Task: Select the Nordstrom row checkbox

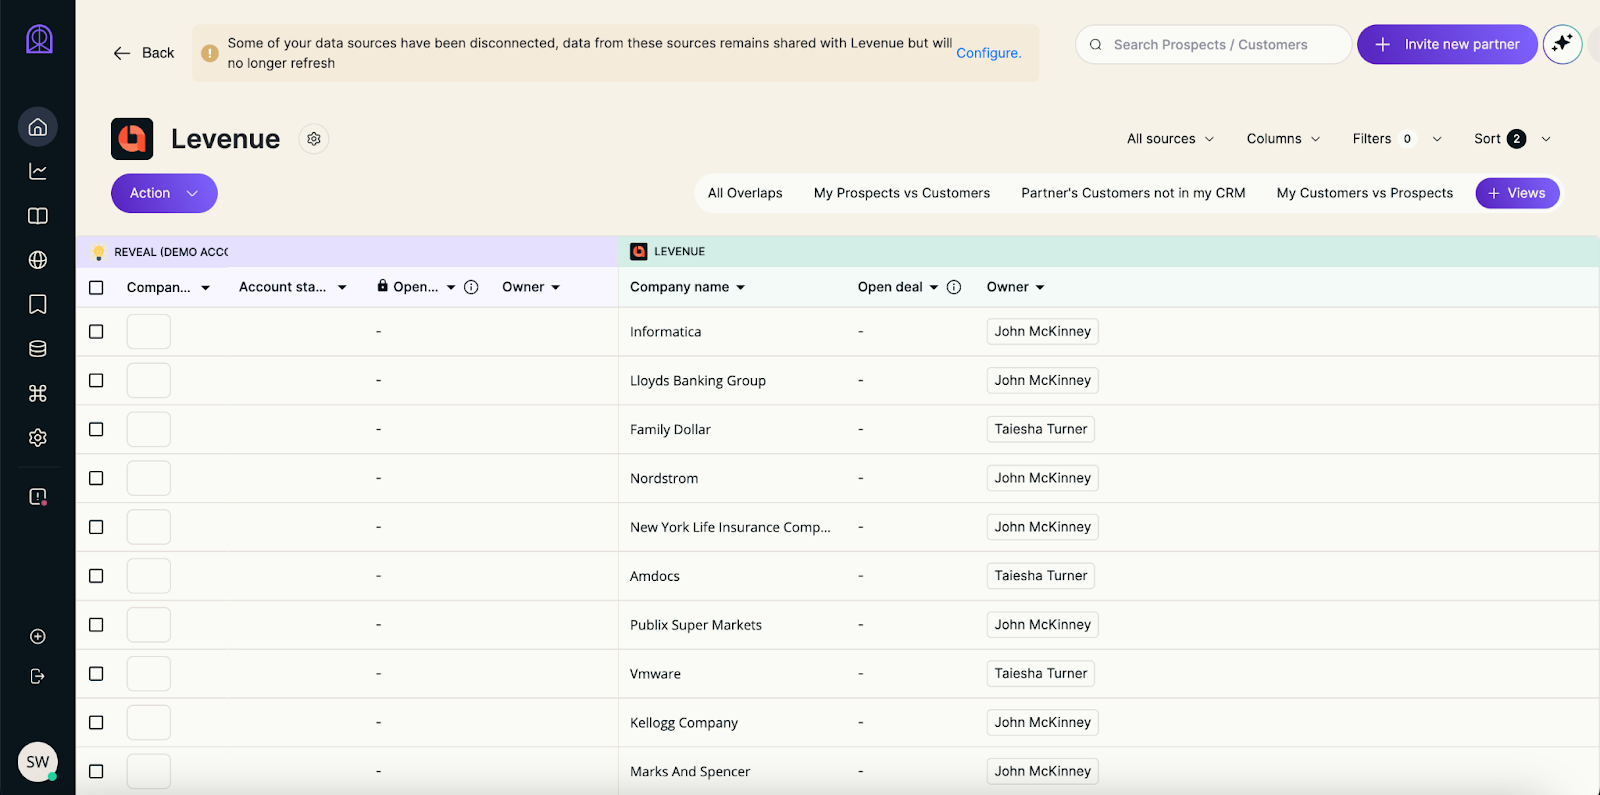Action: click(x=96, y=478)
